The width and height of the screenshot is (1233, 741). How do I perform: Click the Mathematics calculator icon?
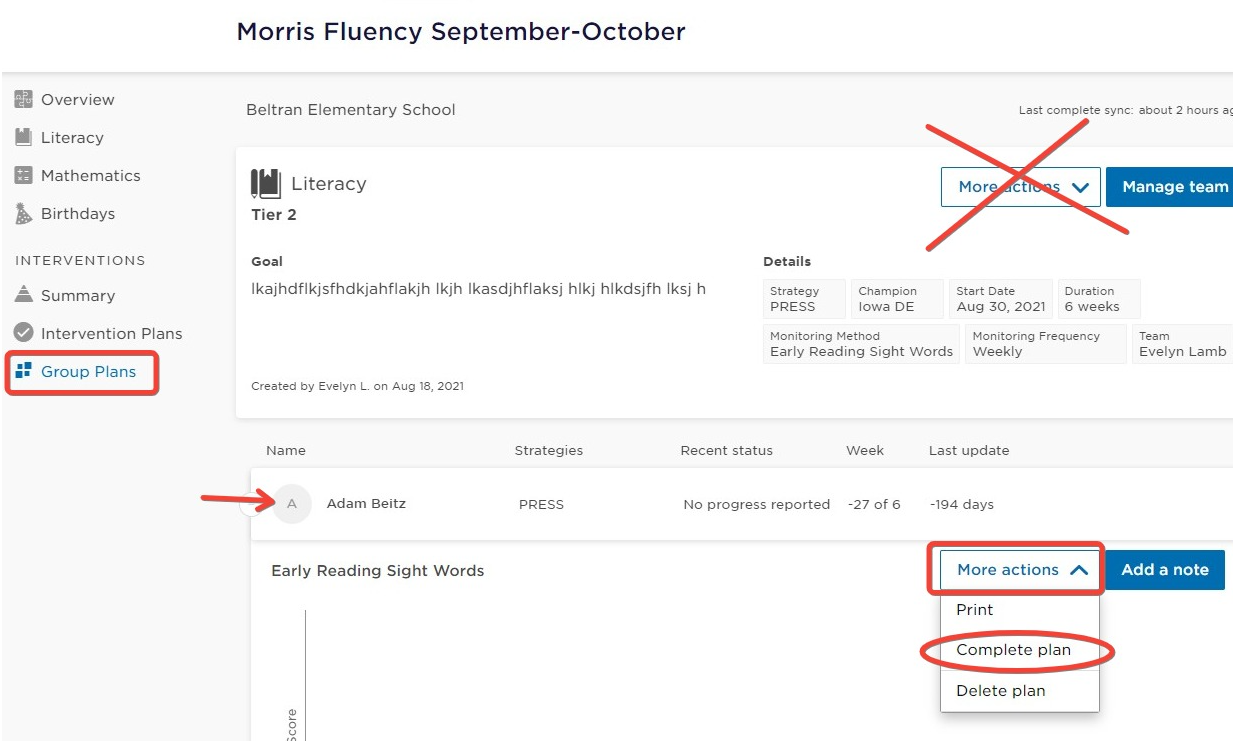pos(23,175)
